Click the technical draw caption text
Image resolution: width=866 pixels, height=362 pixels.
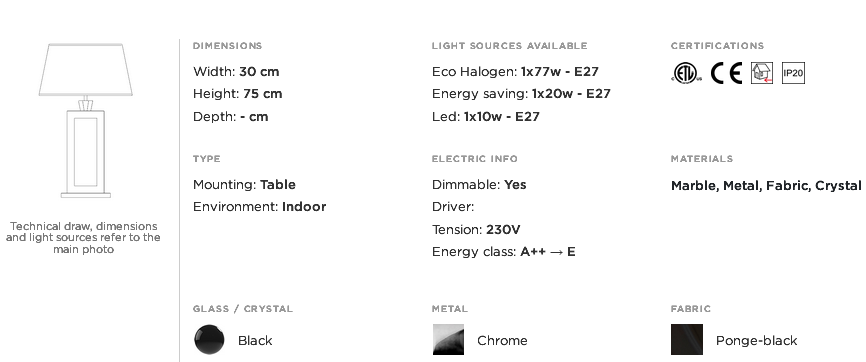pos(83,238)
